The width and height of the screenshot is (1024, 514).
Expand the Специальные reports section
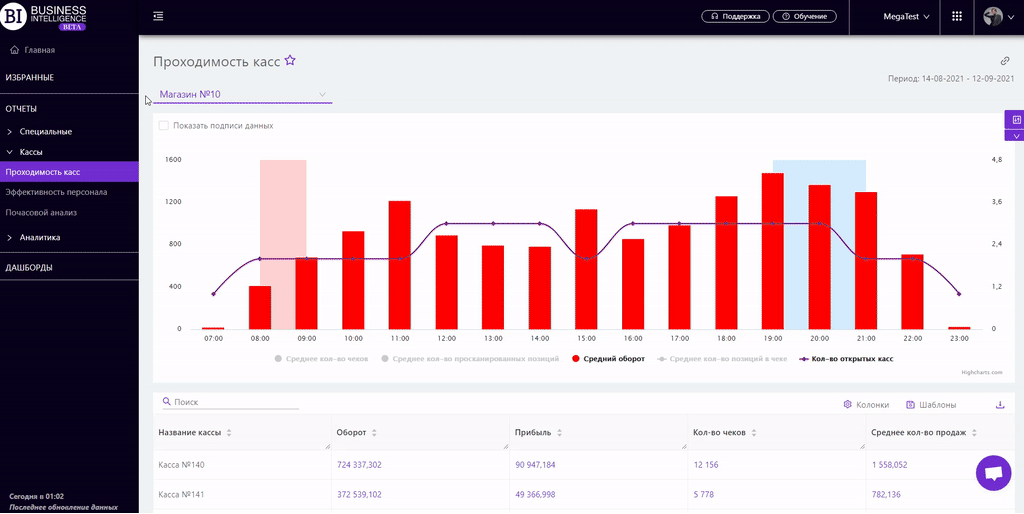[45, 131]
